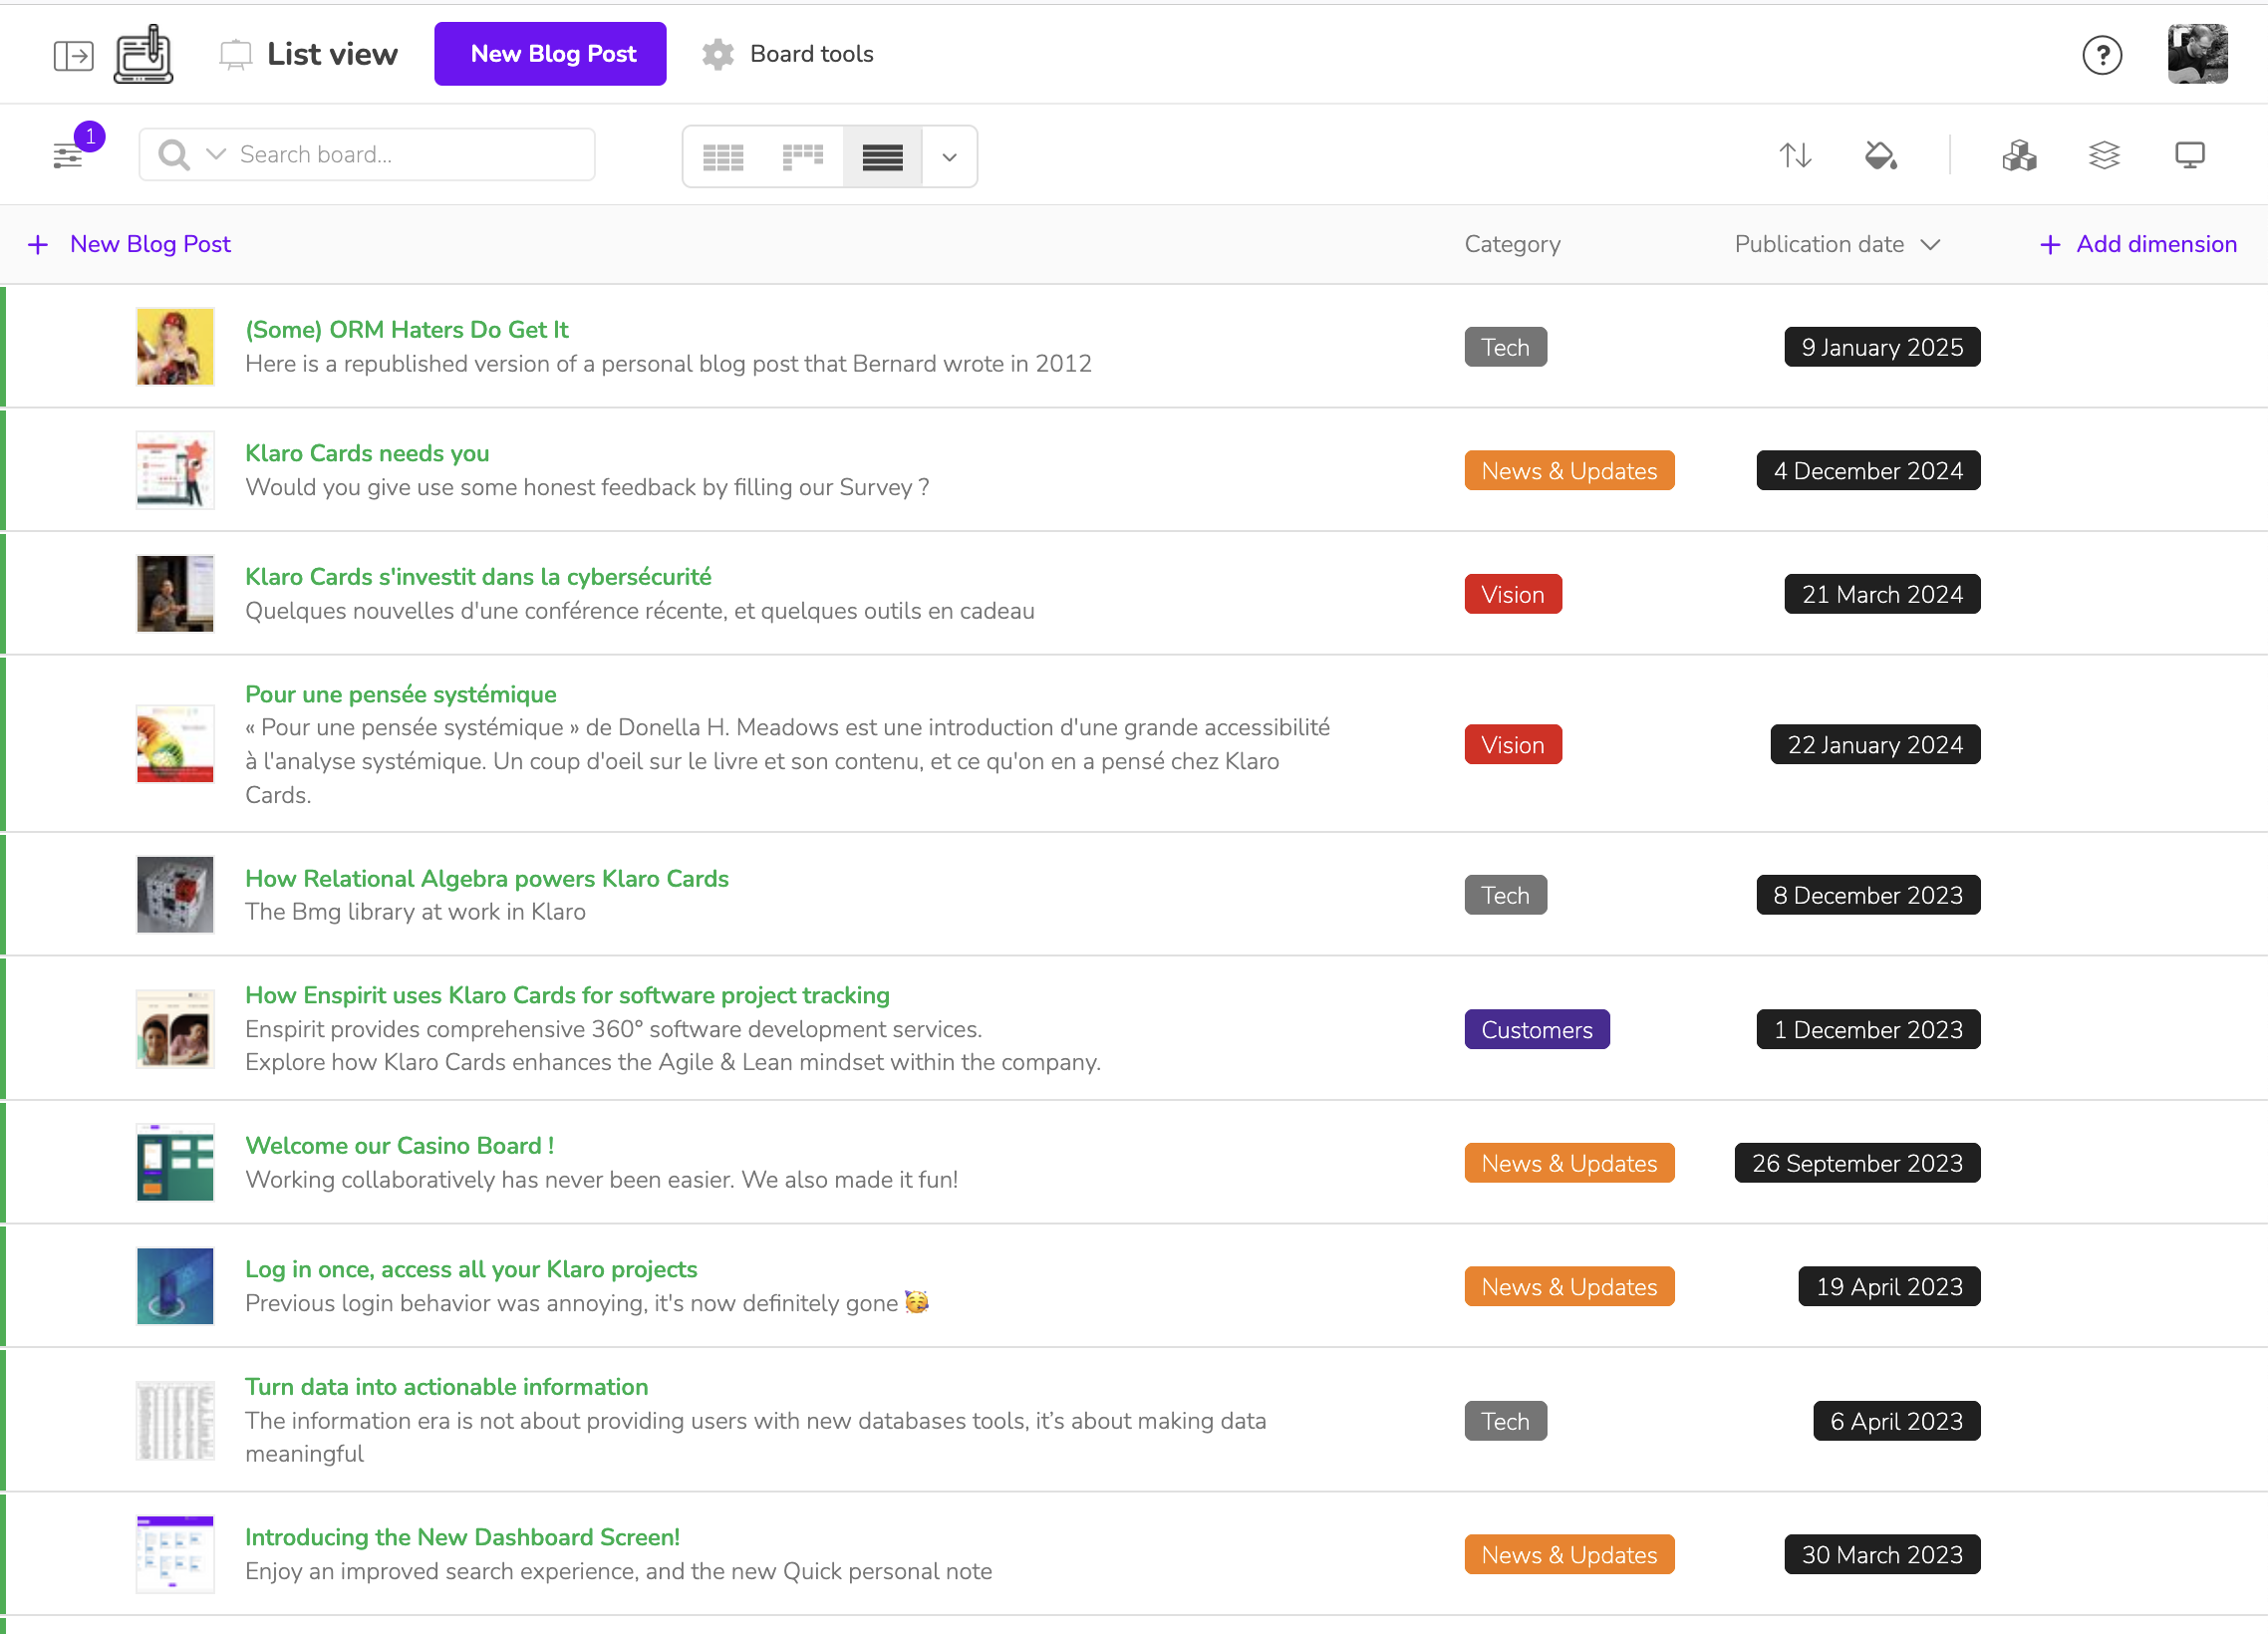Open Board tools gear menu
Viewport: 2268px width, 1634px height.
click(787, 54)
